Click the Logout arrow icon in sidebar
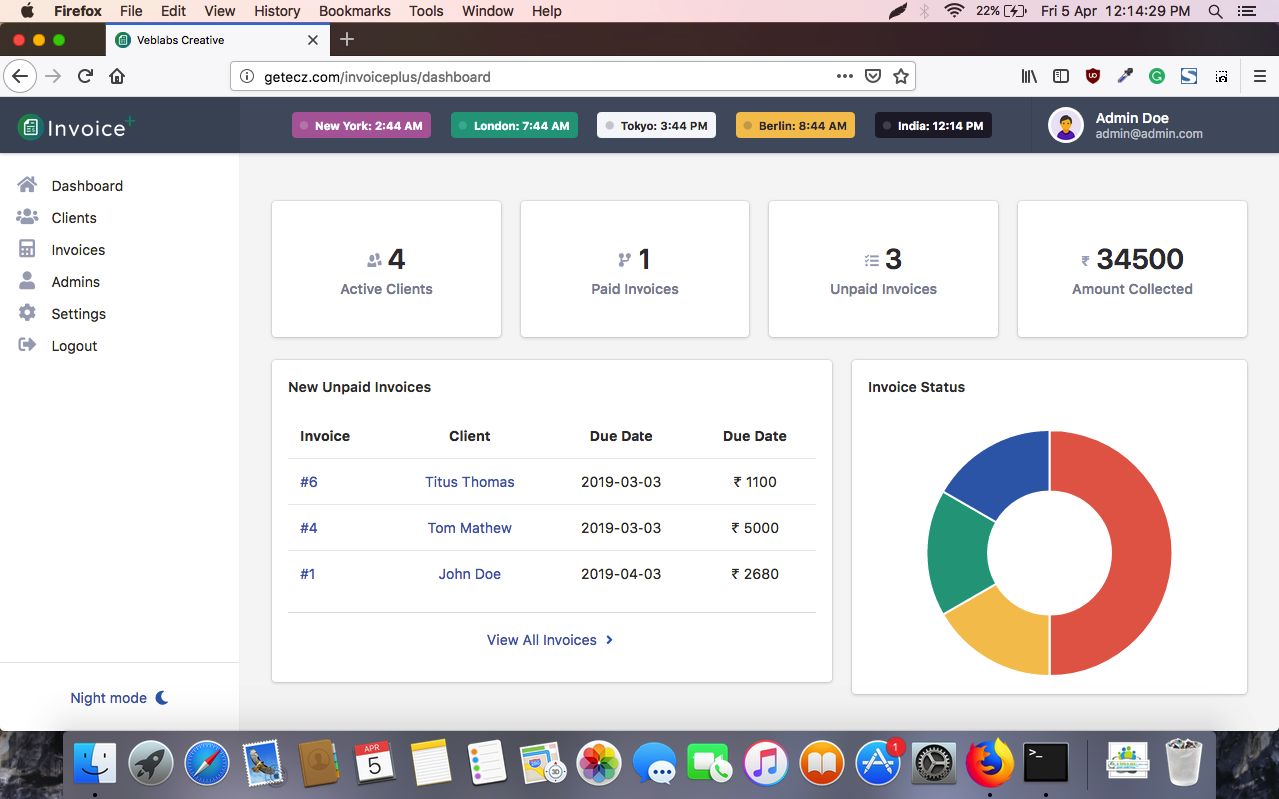Image resolution: width=1279 pixels, height=799 pixels. pyautogui.click(x=27, y=345)
